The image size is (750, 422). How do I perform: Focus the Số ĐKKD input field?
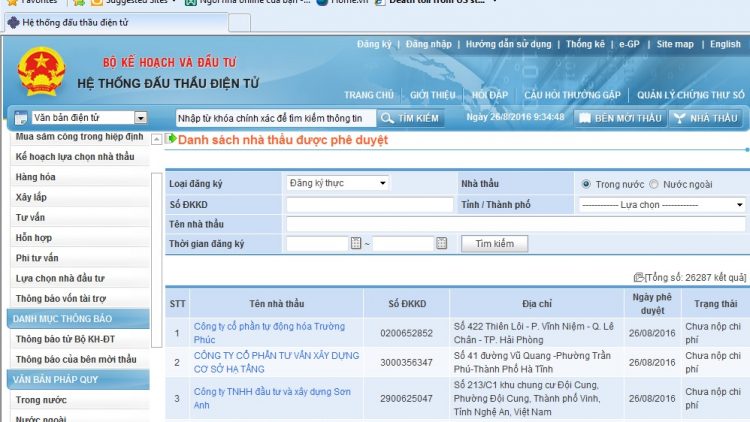coord(370,205)
